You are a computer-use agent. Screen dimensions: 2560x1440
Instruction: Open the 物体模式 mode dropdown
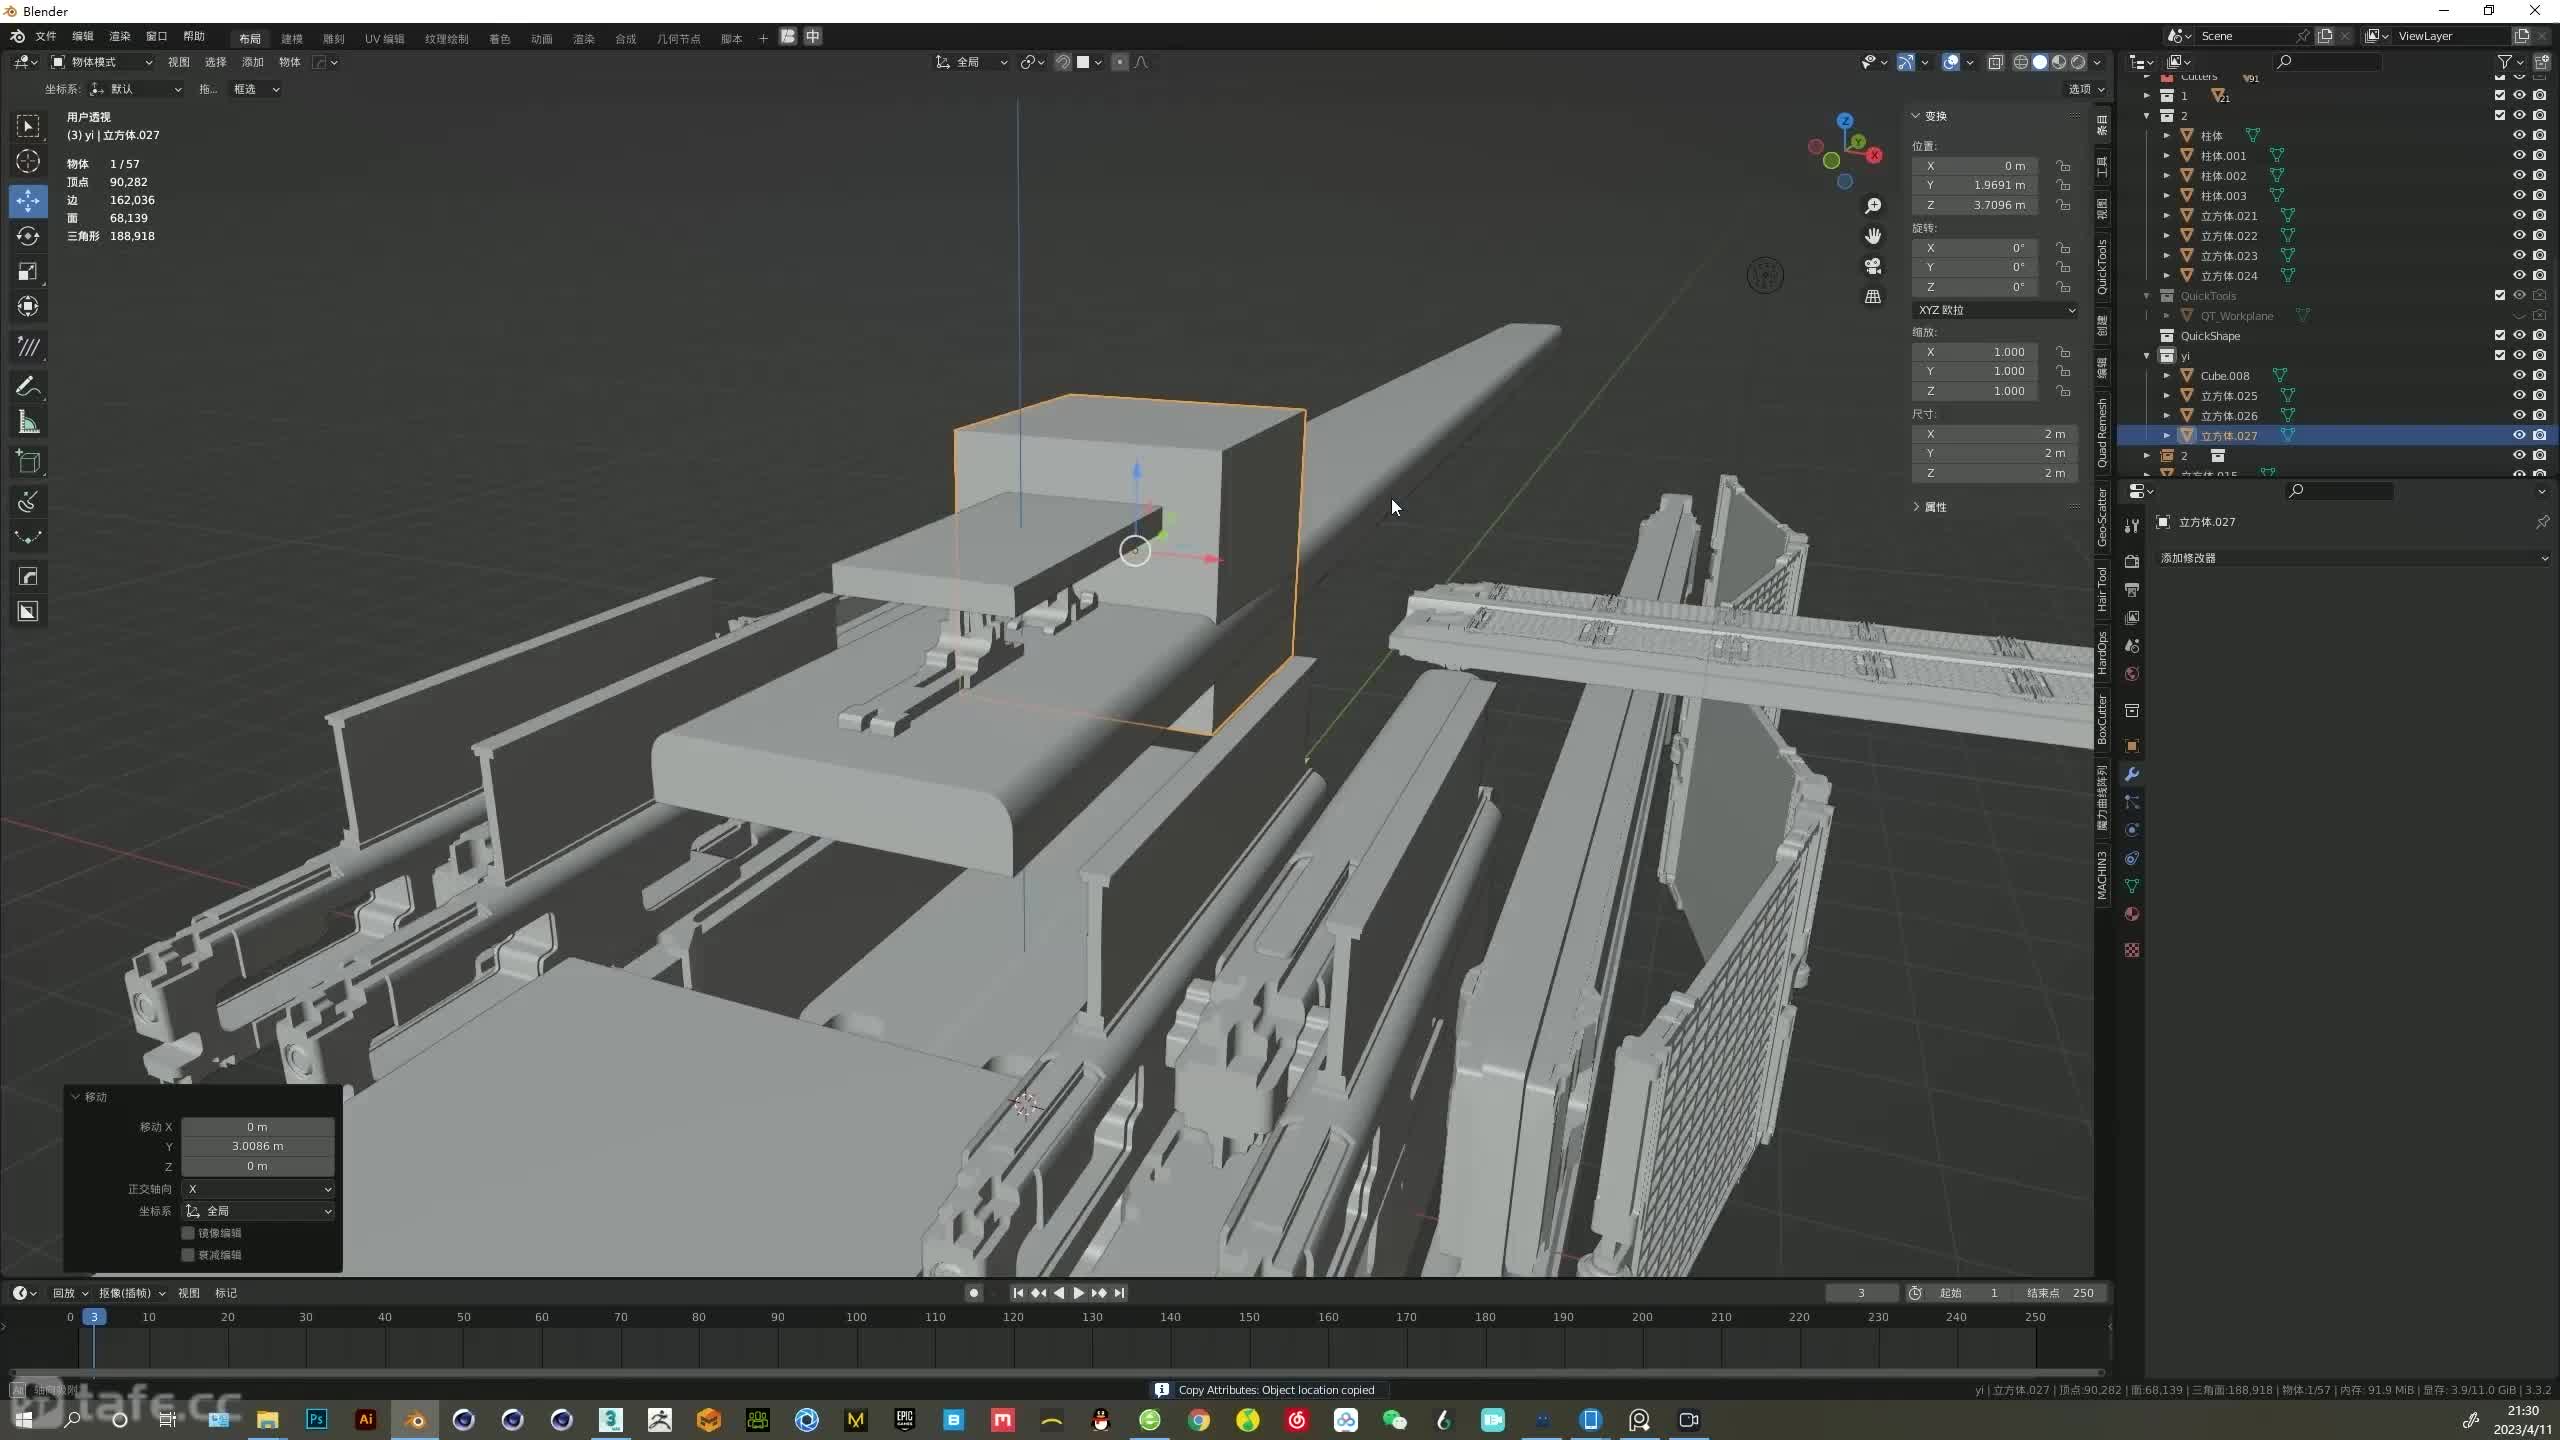point(102,62)
